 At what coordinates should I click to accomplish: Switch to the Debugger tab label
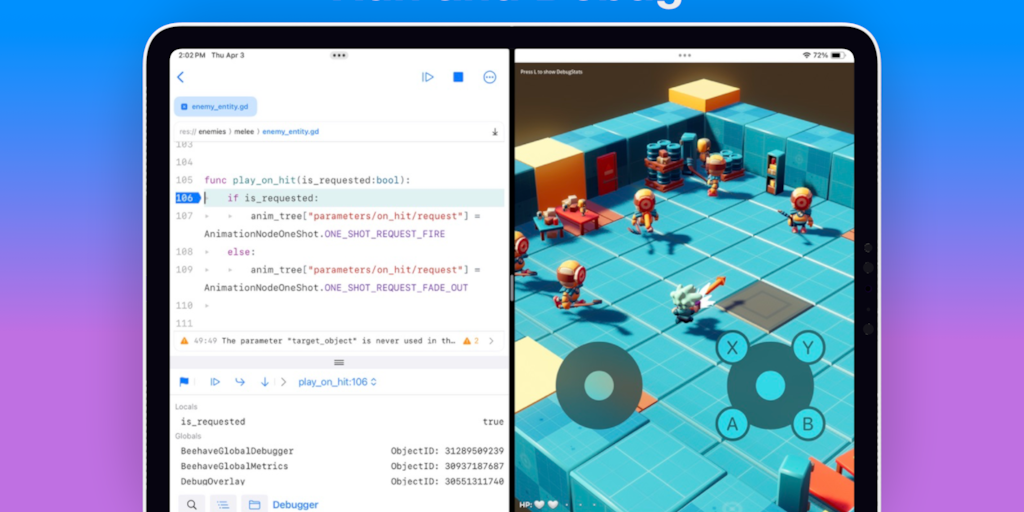point(295,504)
